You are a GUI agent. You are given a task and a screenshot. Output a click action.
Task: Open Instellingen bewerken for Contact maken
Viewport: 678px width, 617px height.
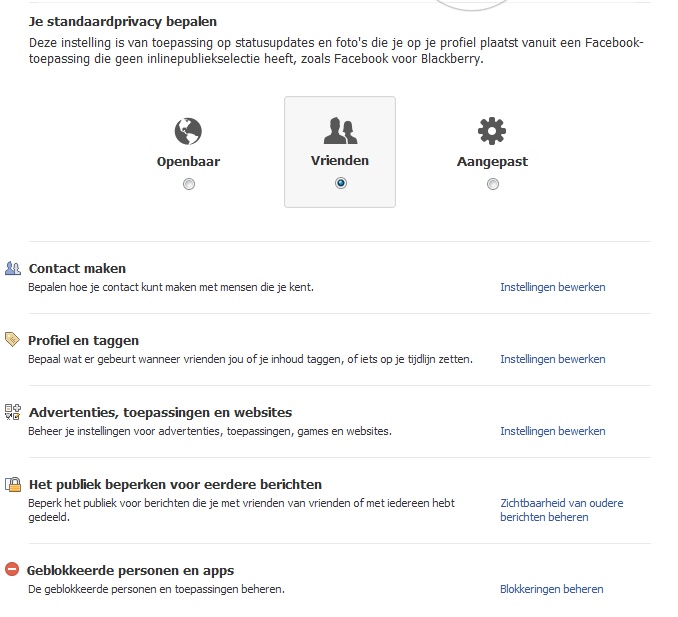(552, 287)
